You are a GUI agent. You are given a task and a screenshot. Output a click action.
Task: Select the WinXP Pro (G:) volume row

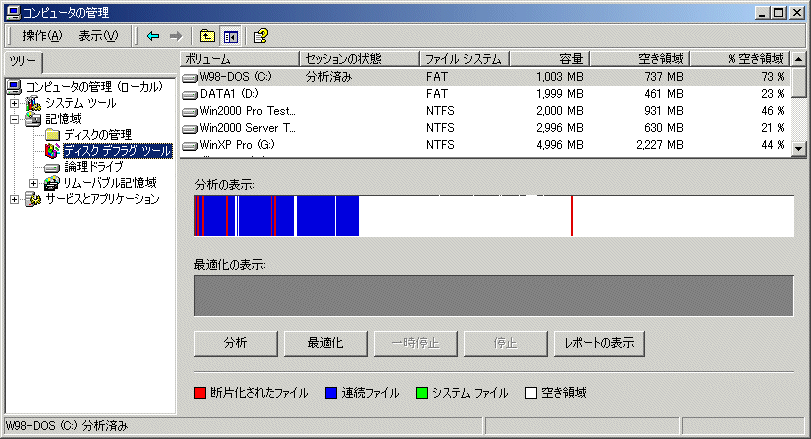(x=486, y=145)
